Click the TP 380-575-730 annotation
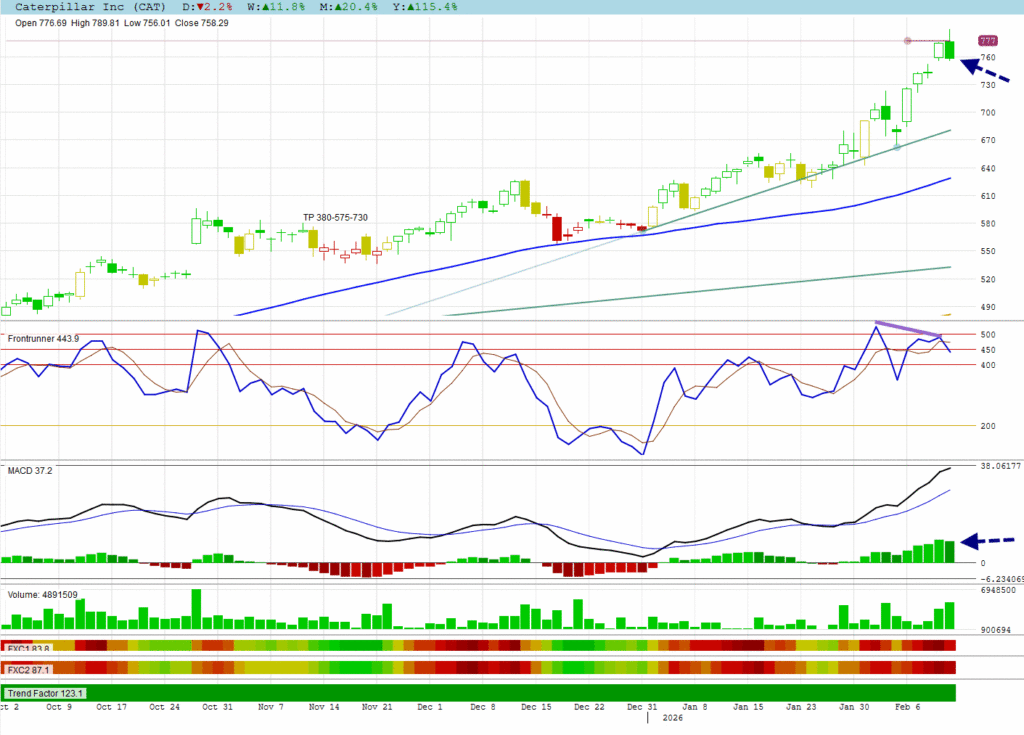Screen dimensions: 1024x735 click(336, 217)
